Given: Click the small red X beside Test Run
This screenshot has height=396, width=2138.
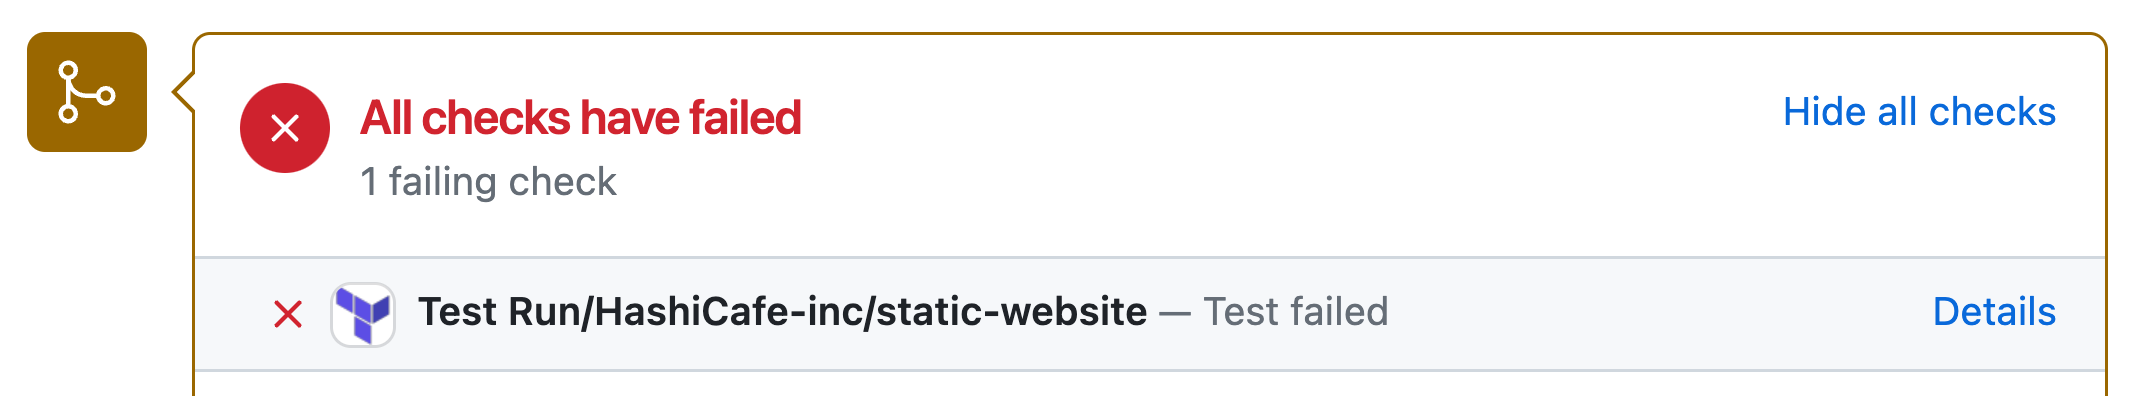Looking at the screenshot, I should [x=288, y=314].
